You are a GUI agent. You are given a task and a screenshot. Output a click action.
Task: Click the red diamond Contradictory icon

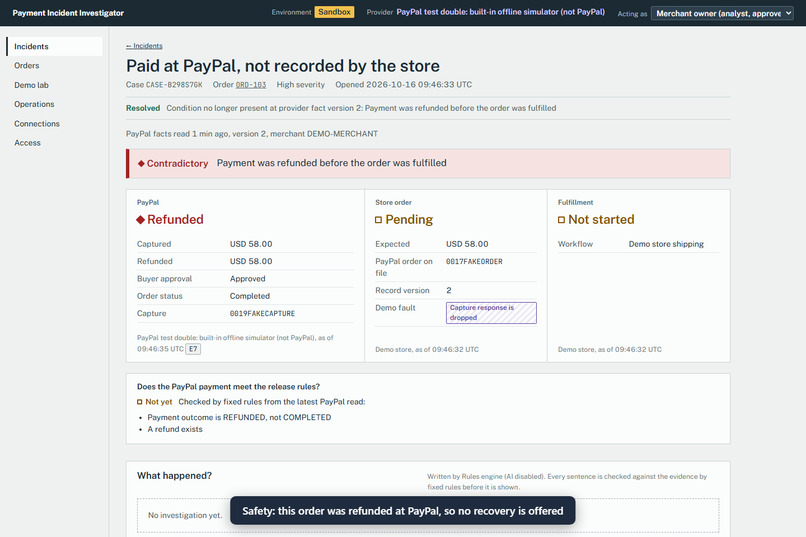pyautogui.click(x=141, y=163)
